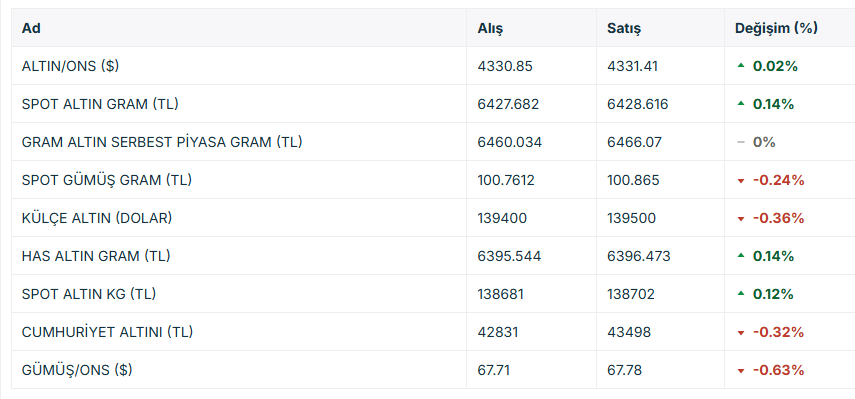The width and height of the screenshot is (855, 399).
Task: Open the ALTIN/ONS ($) row name
Action: coord(70,66)
